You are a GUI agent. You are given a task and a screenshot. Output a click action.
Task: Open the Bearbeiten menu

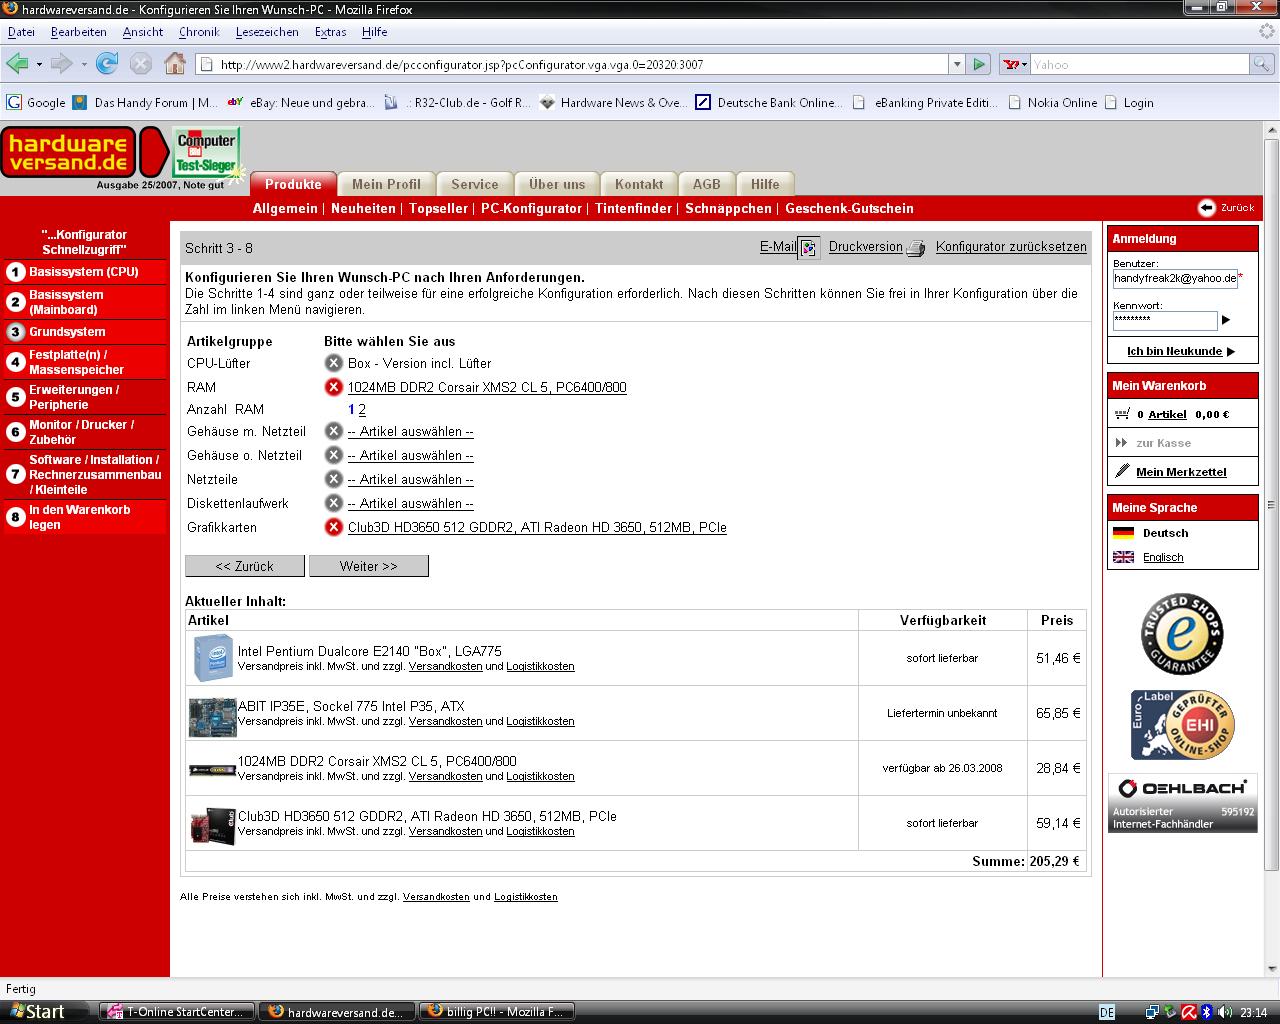(78, 32)
